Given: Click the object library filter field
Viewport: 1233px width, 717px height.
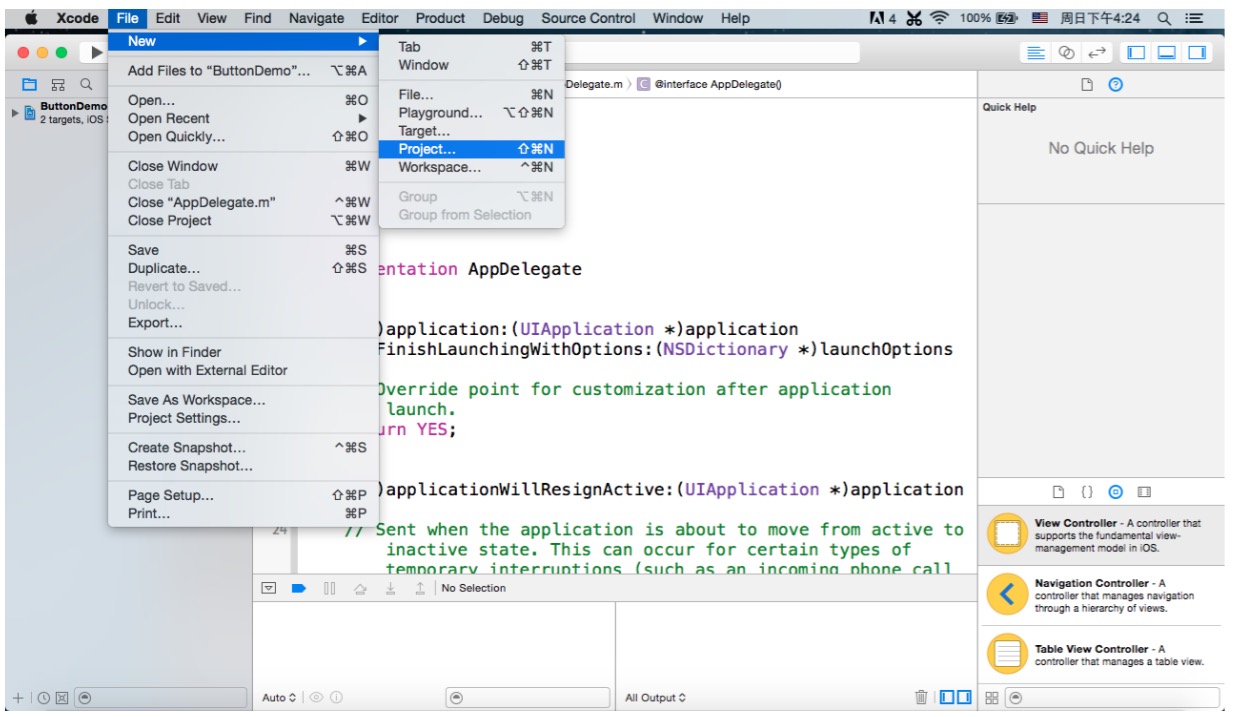Looking at the screenshot, I should coord(1113,698).
